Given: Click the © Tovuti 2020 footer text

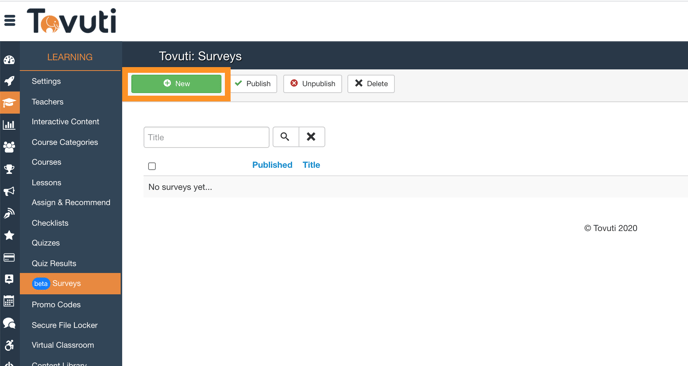Looking at the screenshot, I should click(x=610, y=228).
